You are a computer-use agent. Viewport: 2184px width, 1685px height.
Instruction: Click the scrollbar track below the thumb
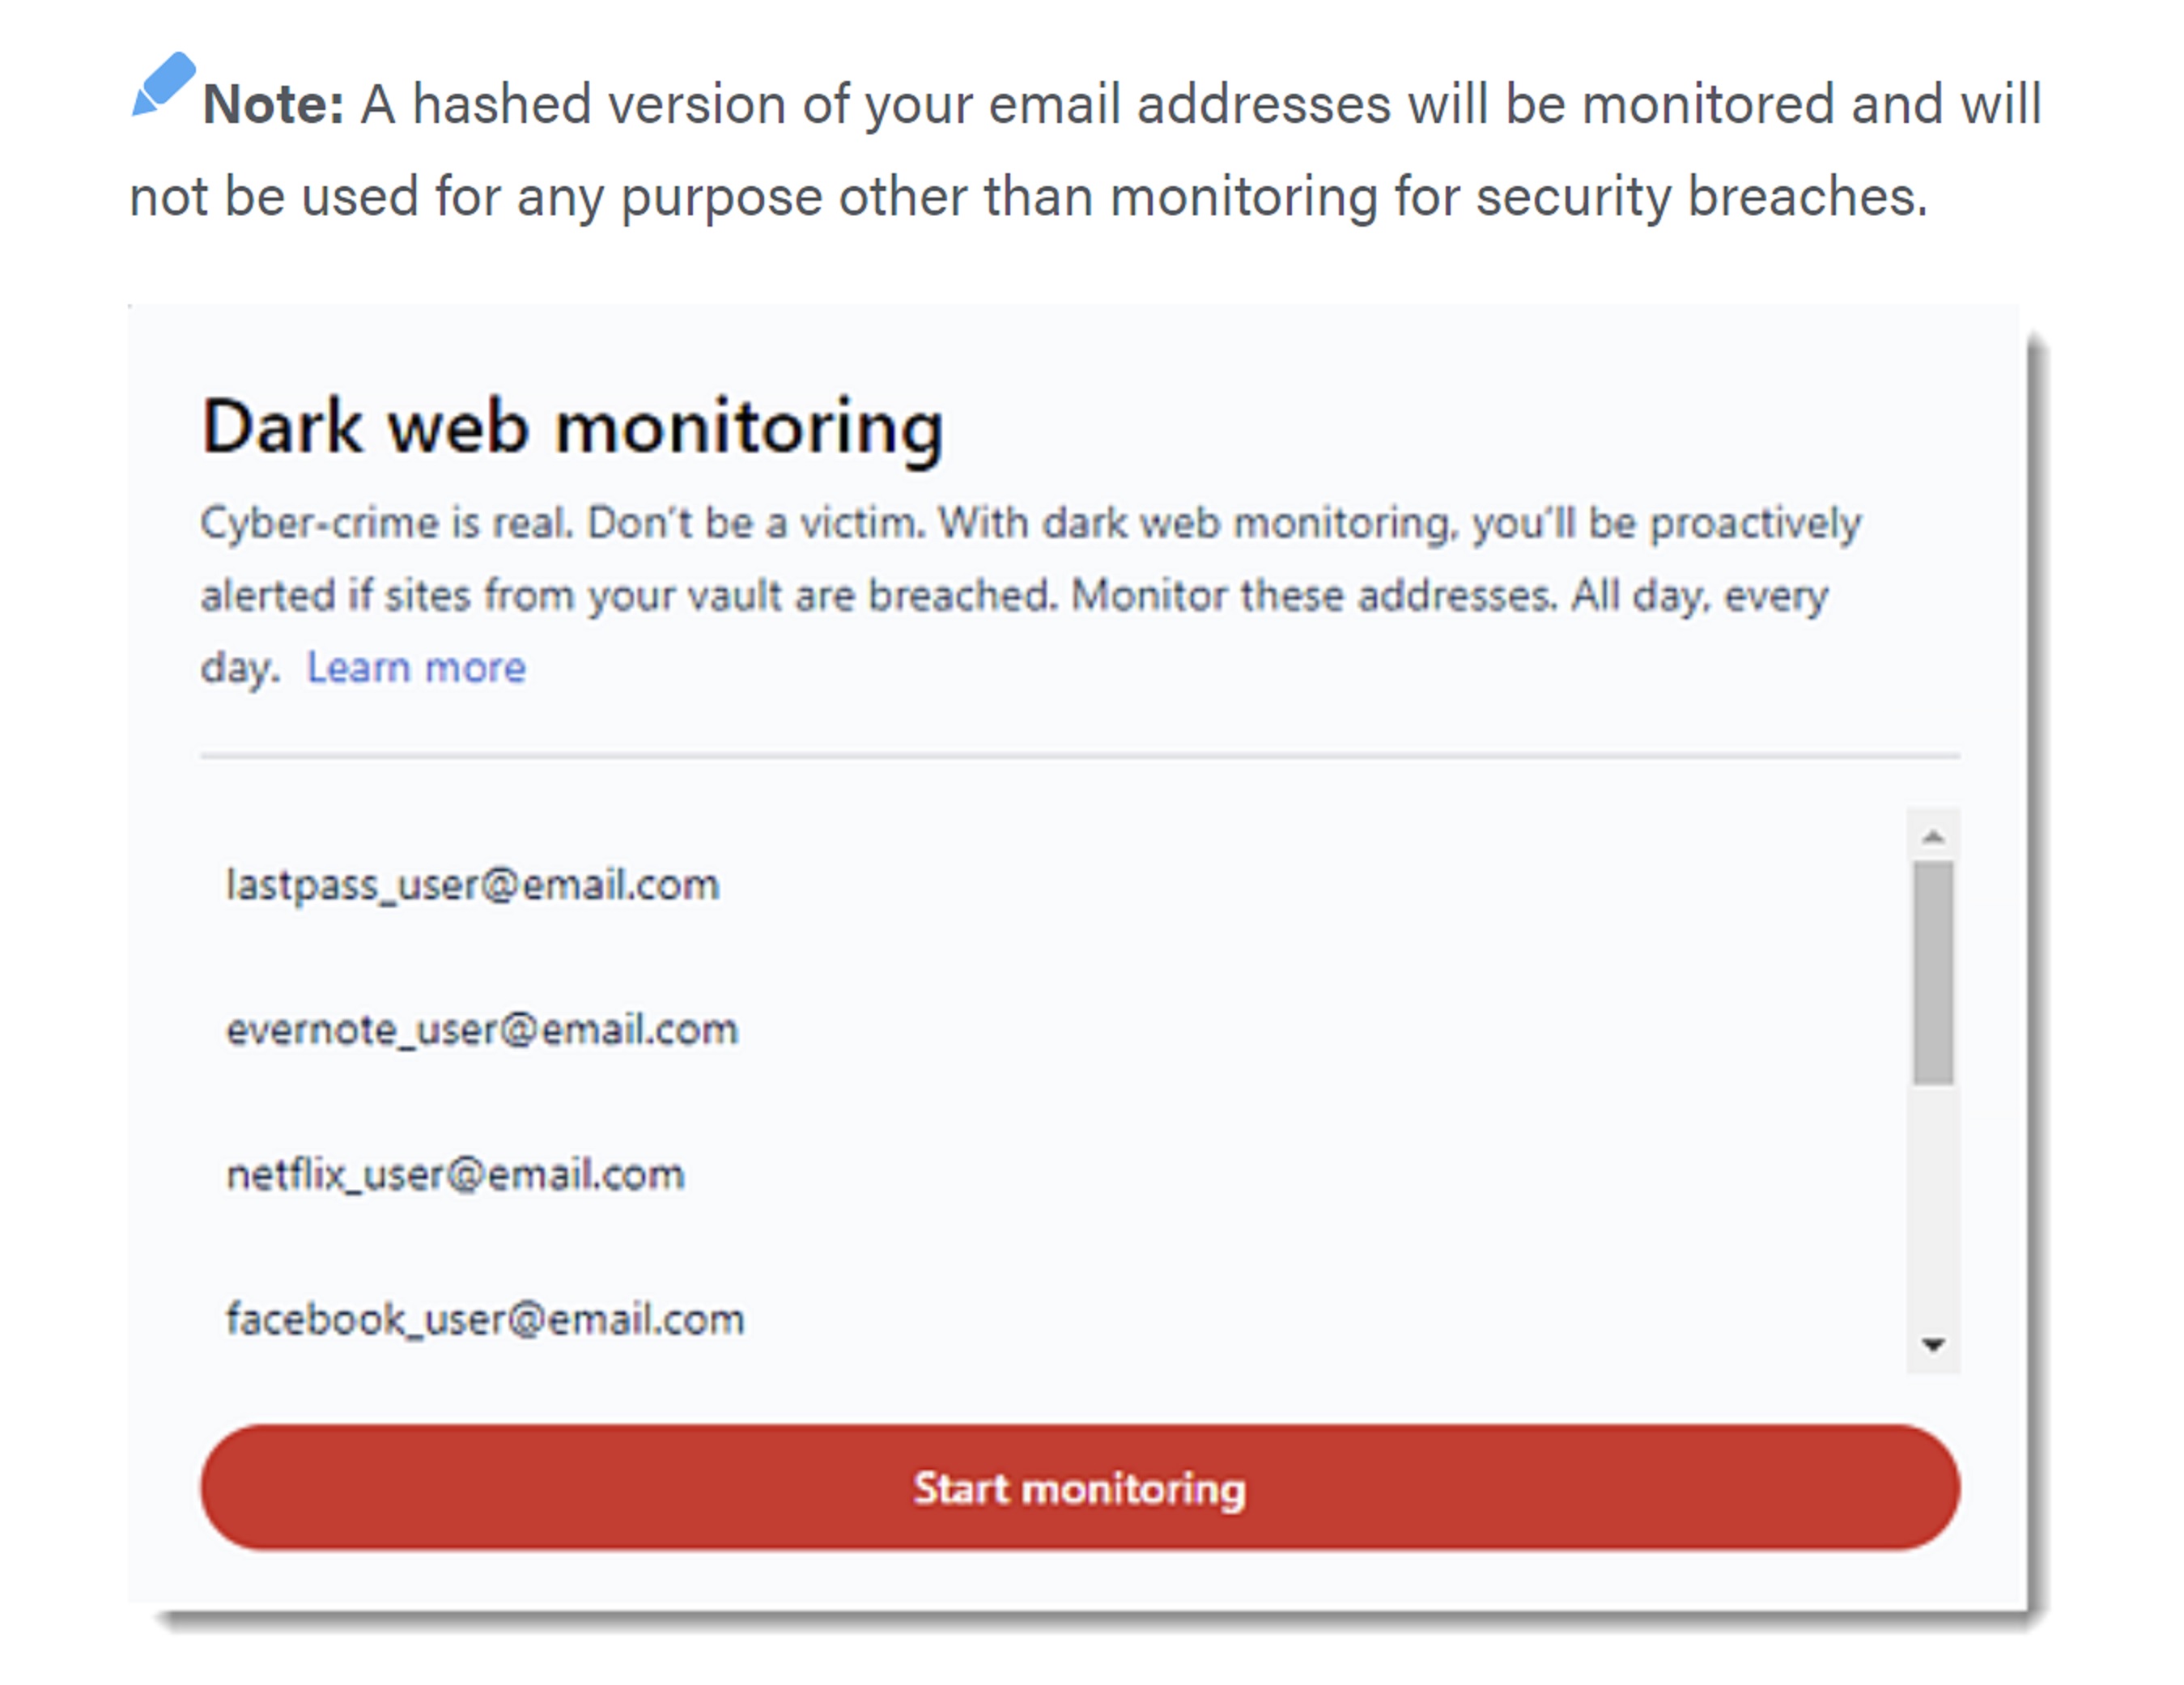tap(1933, 1200)
